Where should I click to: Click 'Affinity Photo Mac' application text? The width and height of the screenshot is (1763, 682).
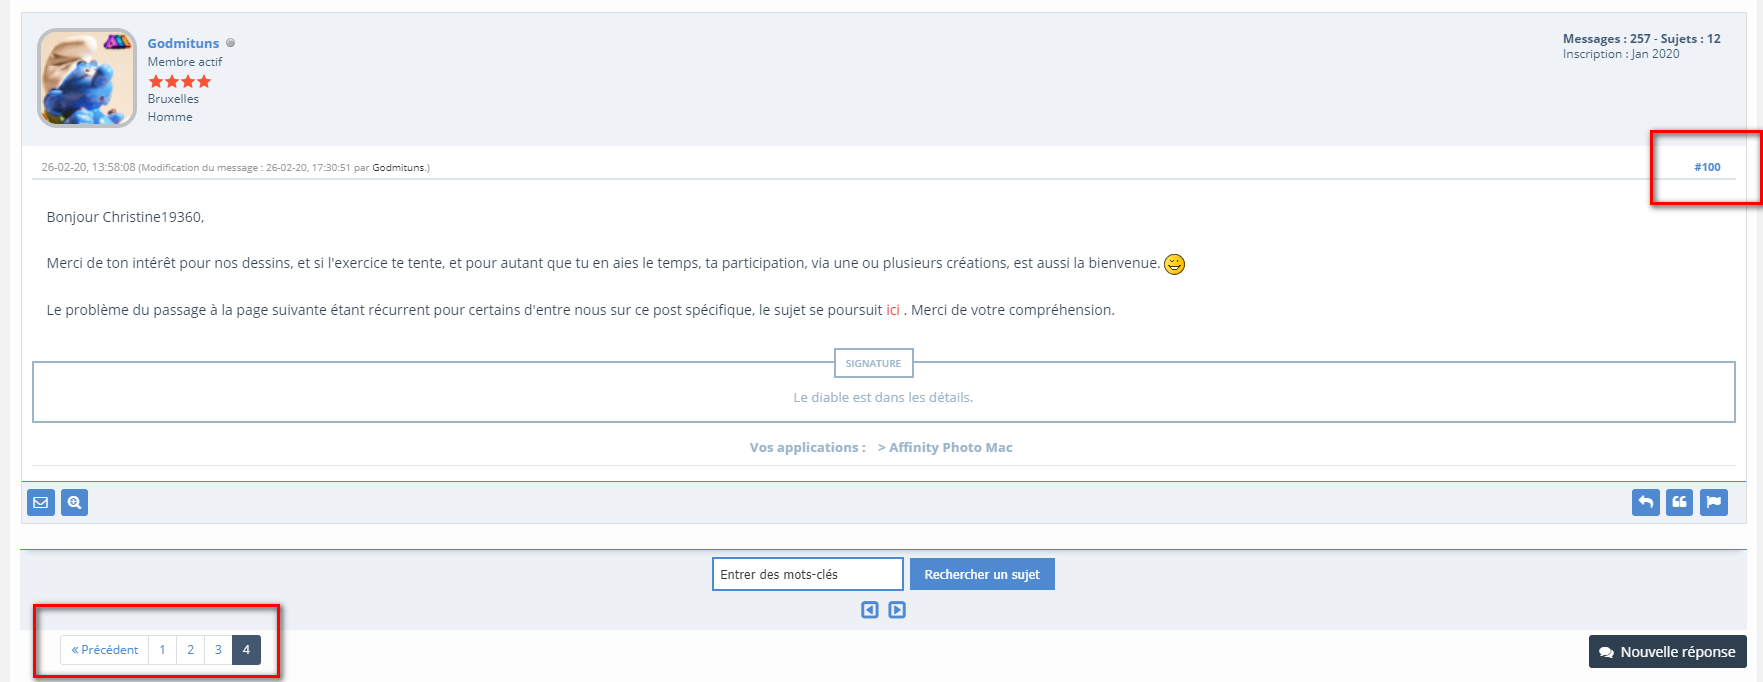tap(951, 447)
